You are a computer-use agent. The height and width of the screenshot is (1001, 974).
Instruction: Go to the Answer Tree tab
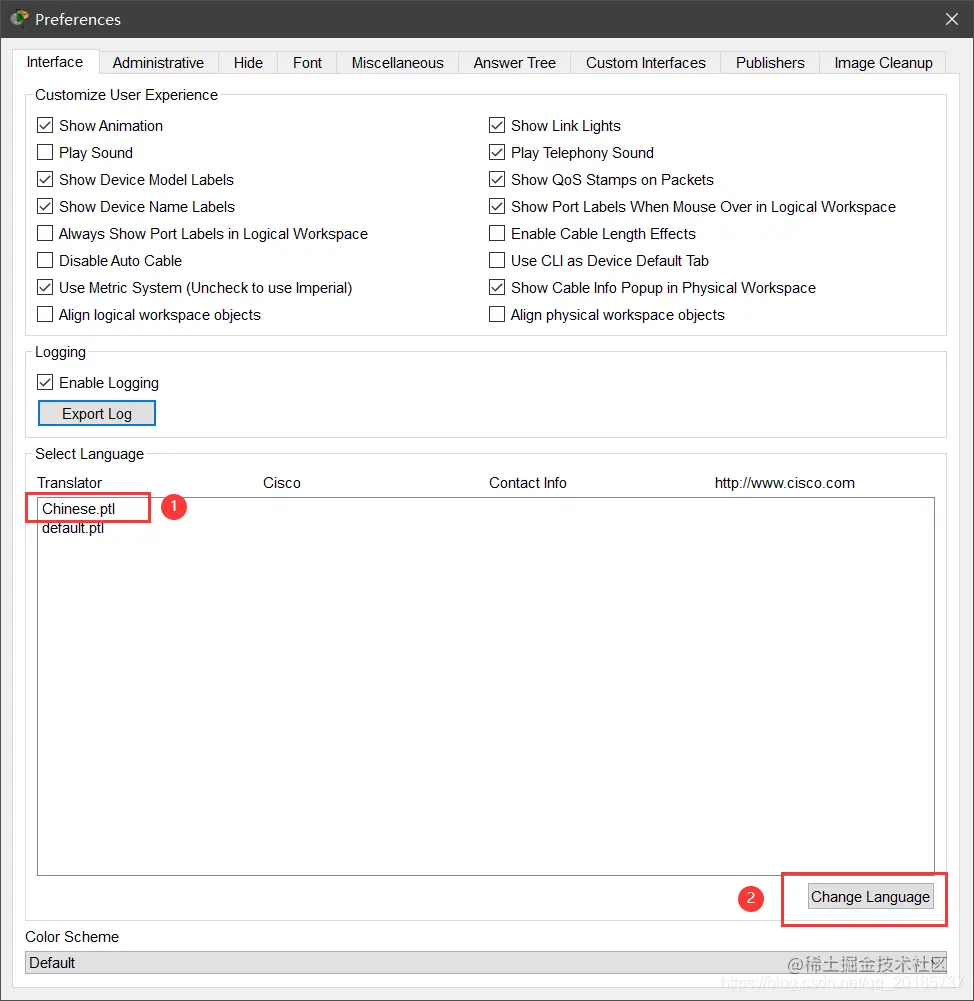[x=514, y=63]
